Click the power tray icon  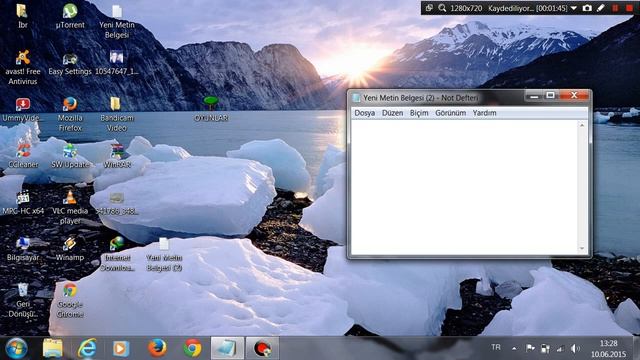click(x=545, y=349)
